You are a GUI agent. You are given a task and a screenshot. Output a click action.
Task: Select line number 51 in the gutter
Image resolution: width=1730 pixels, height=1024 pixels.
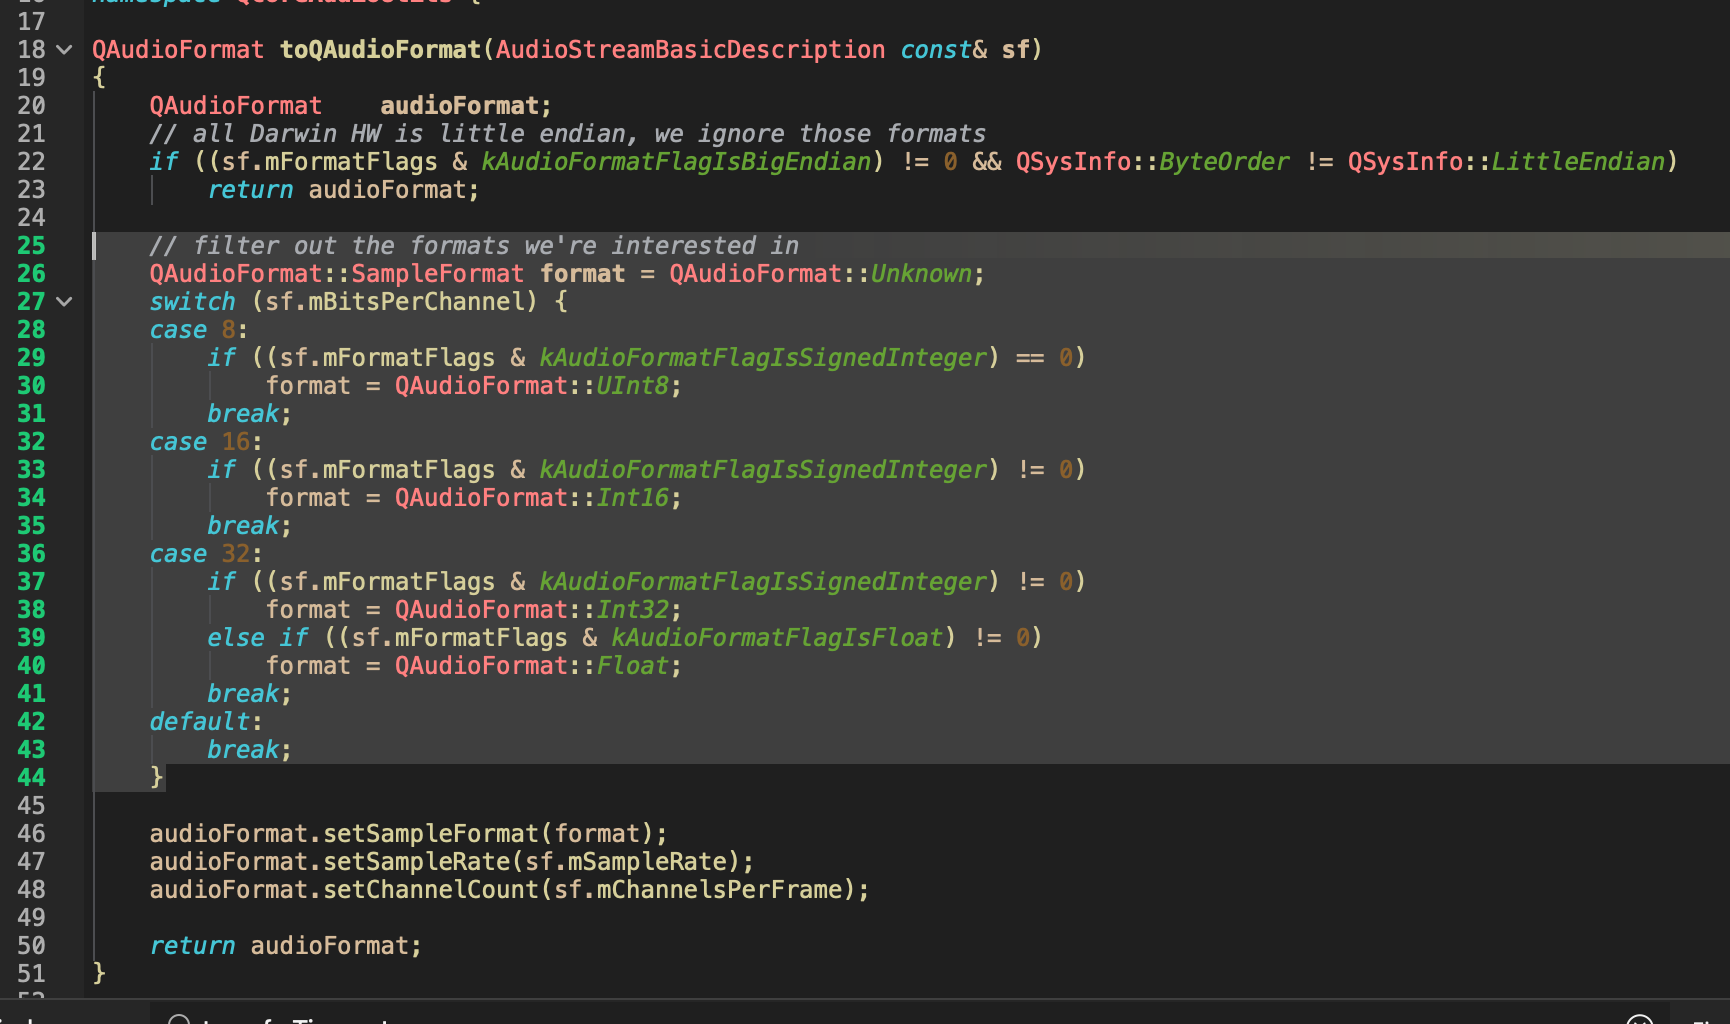[x=31, y=974]
